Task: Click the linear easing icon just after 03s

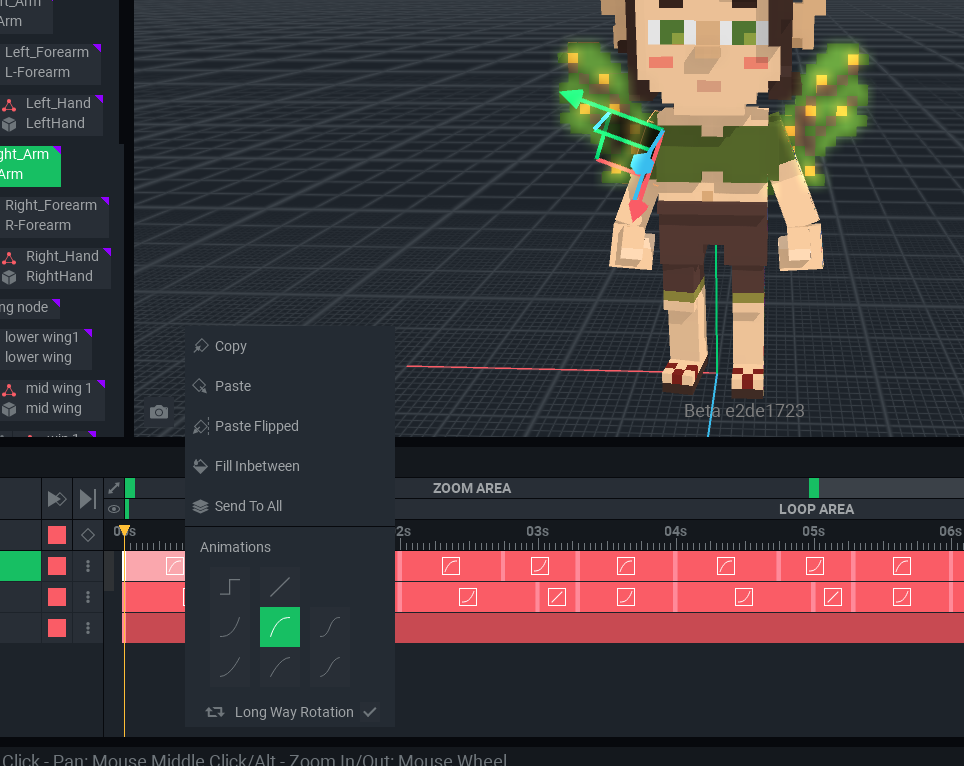Action: pyautogui.click(x=557, y=597)
